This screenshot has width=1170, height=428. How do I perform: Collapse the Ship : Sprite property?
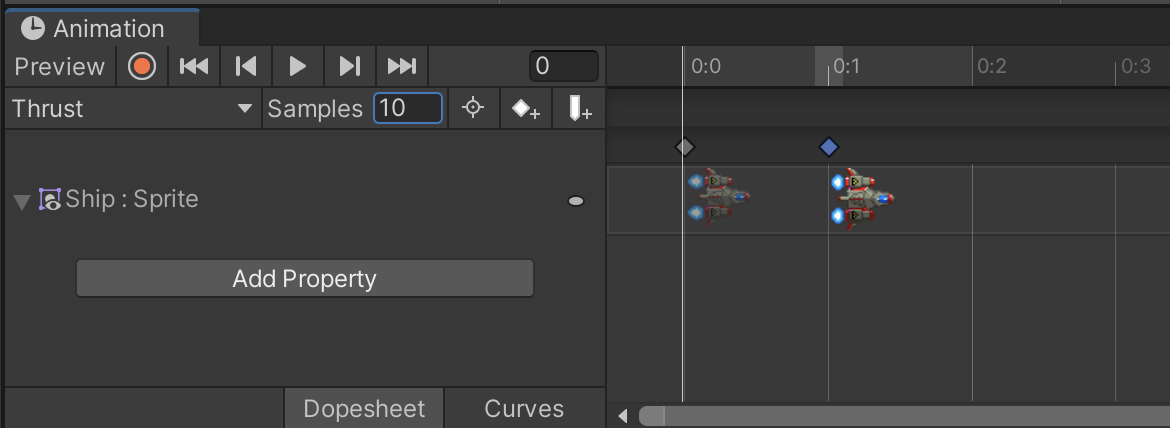(22, 201)
